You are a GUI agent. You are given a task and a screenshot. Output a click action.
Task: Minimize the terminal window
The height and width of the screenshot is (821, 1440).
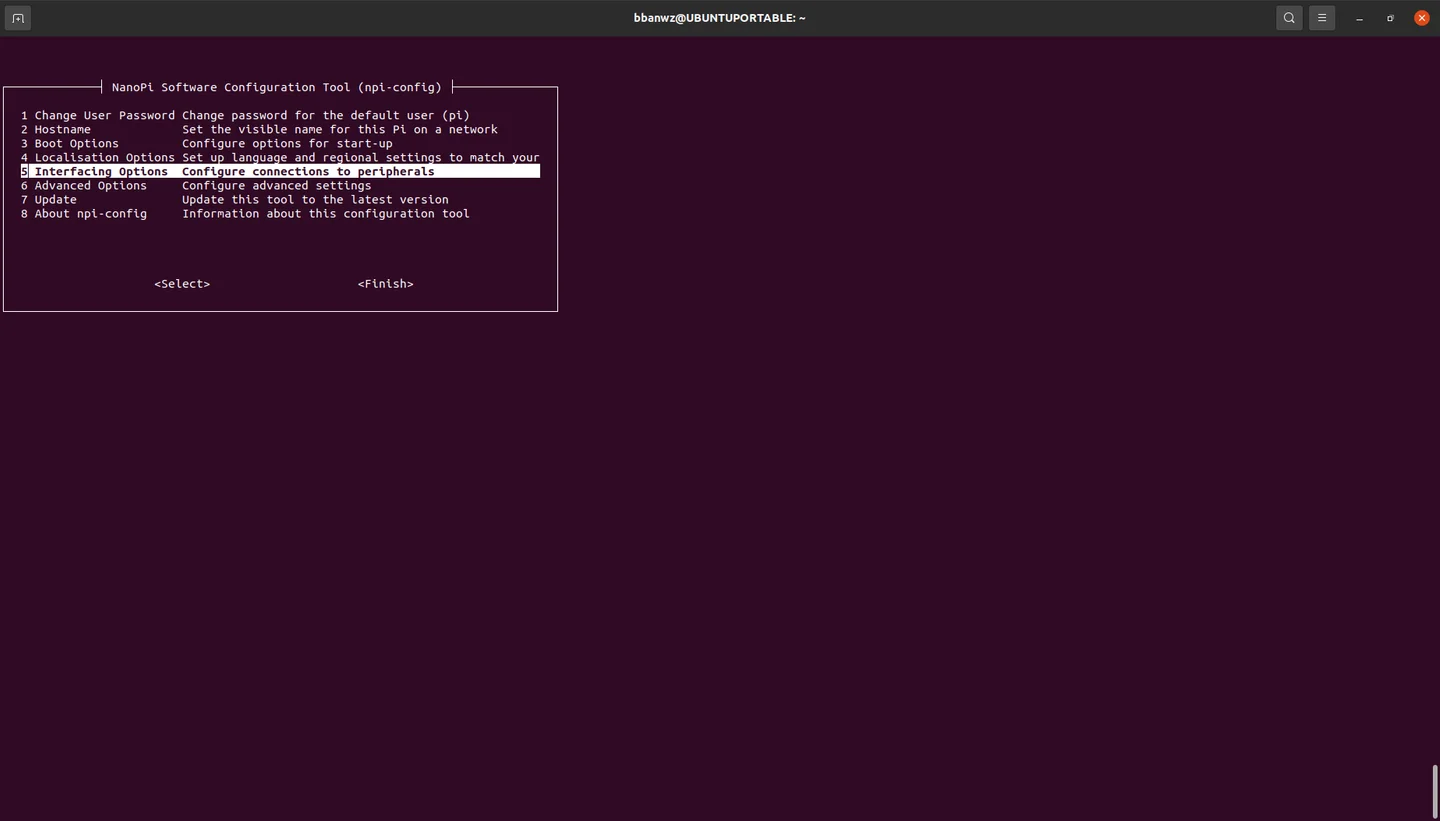pos(1359,18)
